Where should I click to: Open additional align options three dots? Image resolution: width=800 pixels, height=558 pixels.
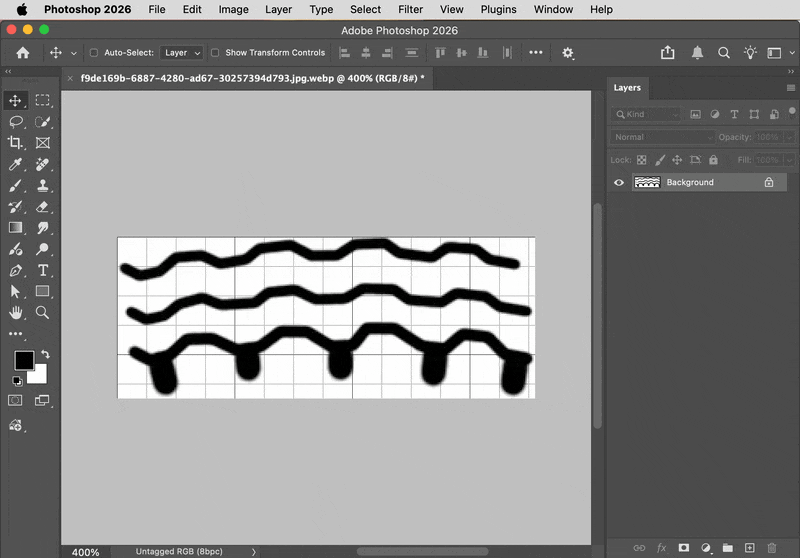coord(536,52)
